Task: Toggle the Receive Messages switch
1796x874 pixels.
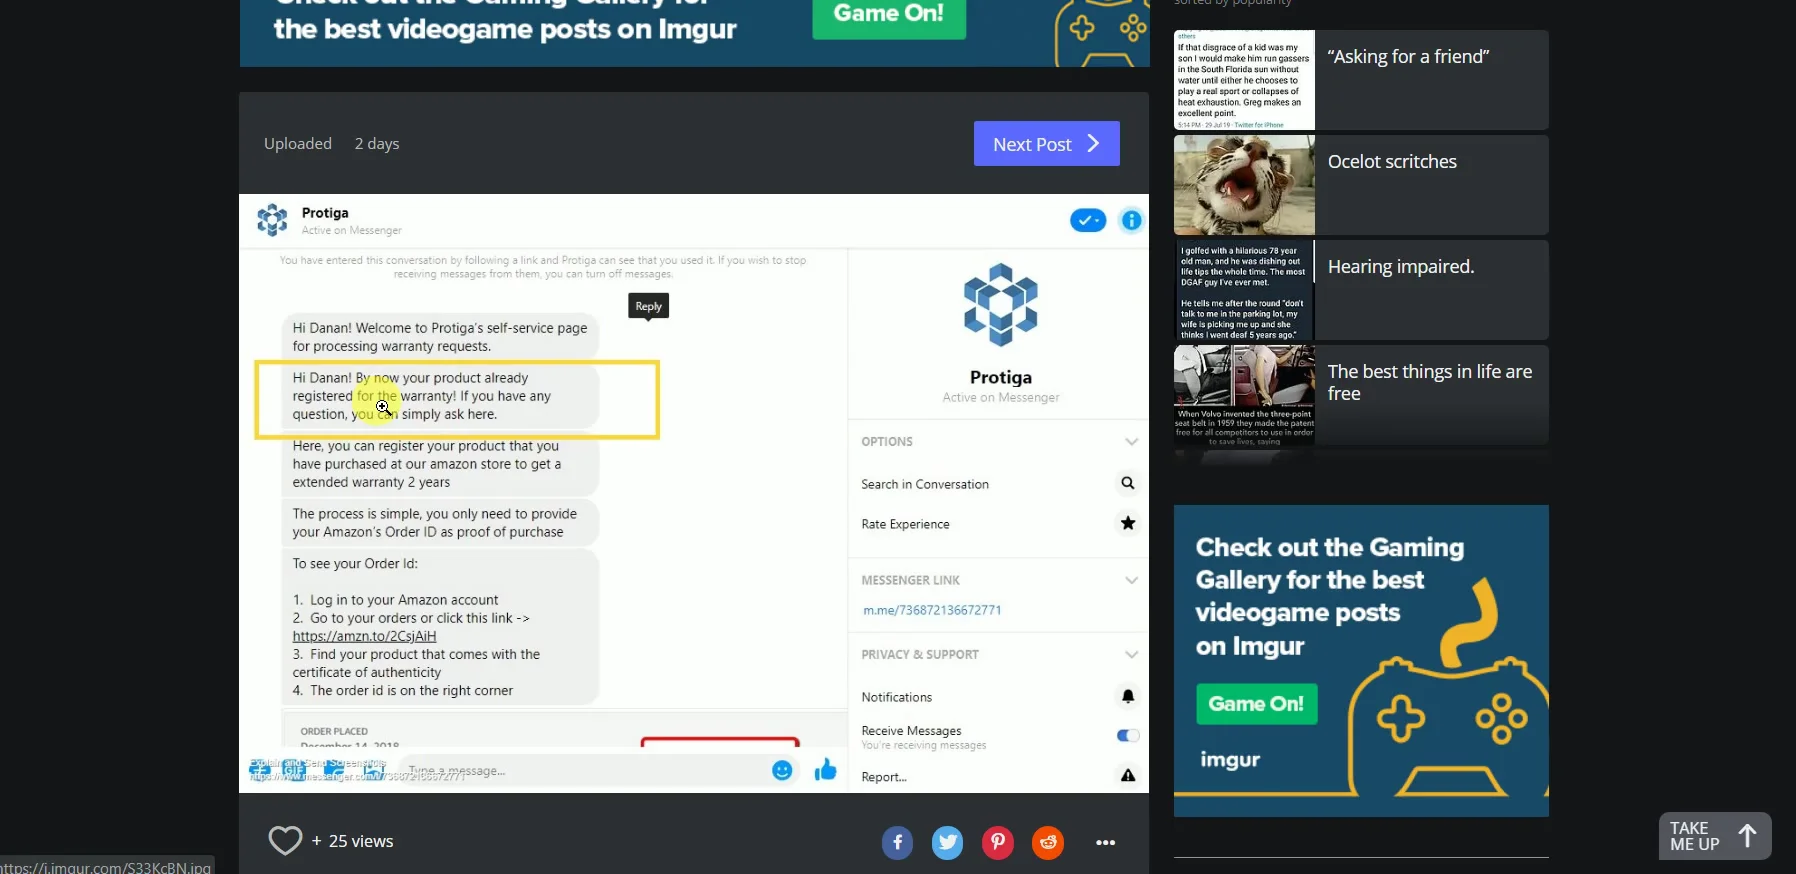Action: [x=1128, y=736]
